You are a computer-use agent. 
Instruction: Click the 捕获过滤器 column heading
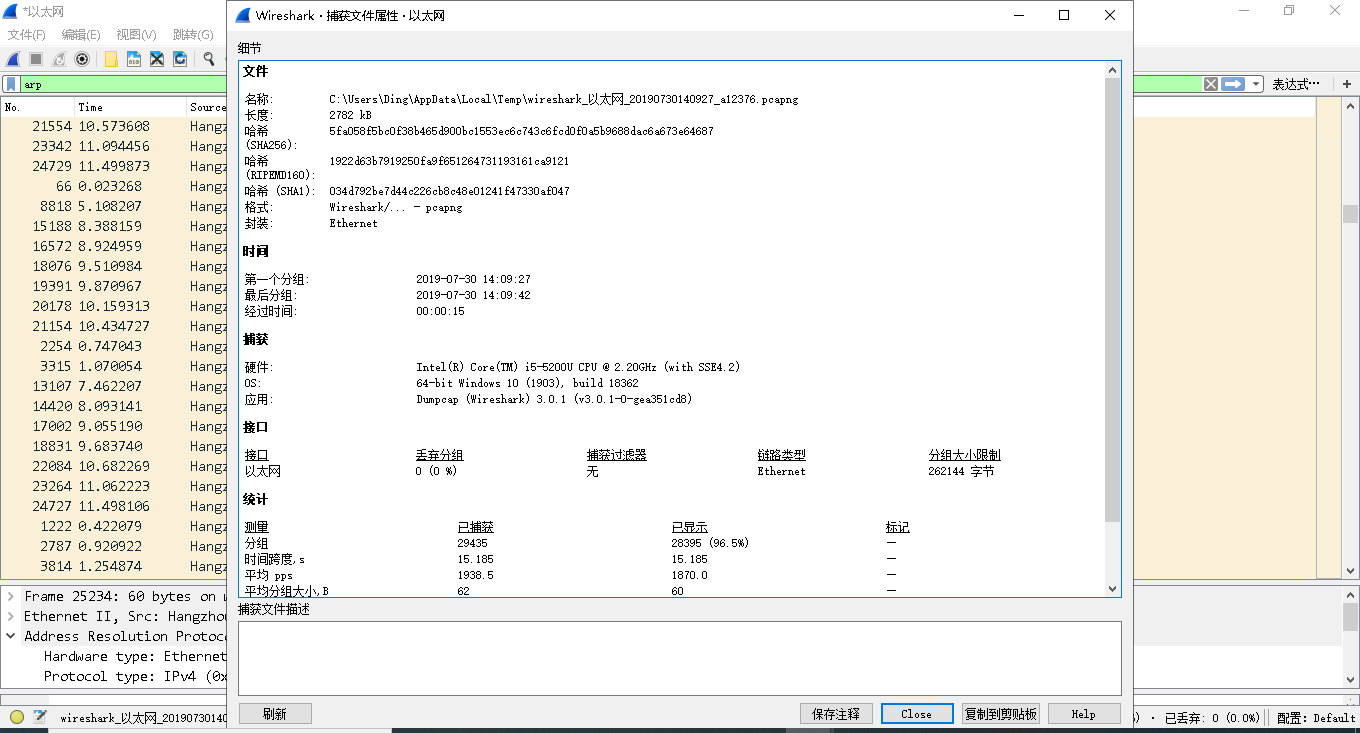[617, 455]
